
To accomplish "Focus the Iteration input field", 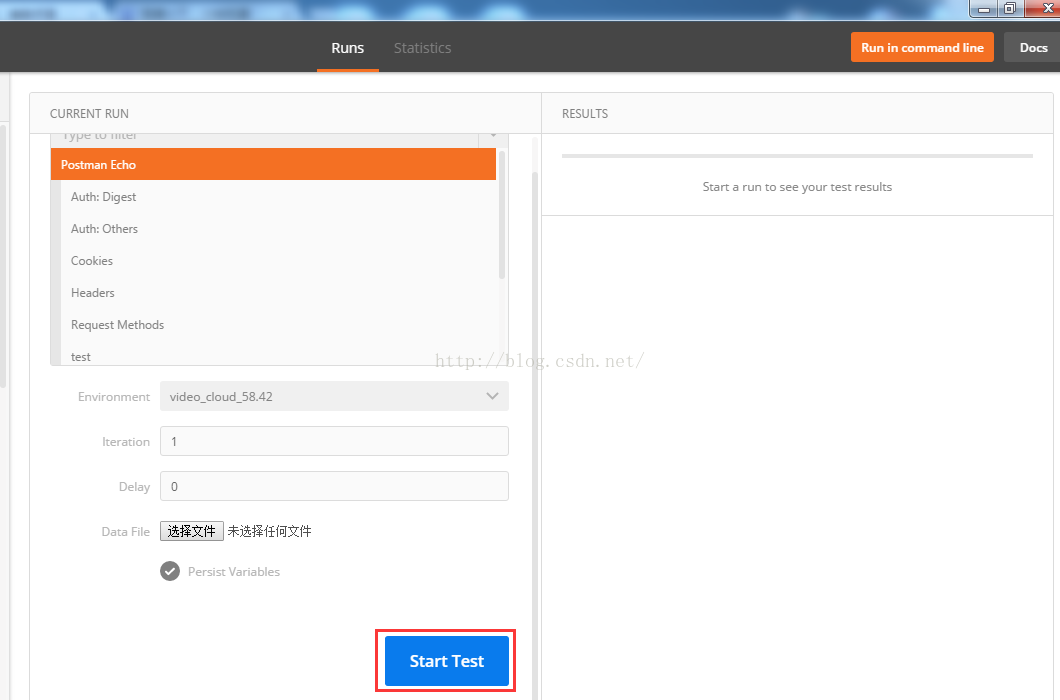I will pos(334,442).
